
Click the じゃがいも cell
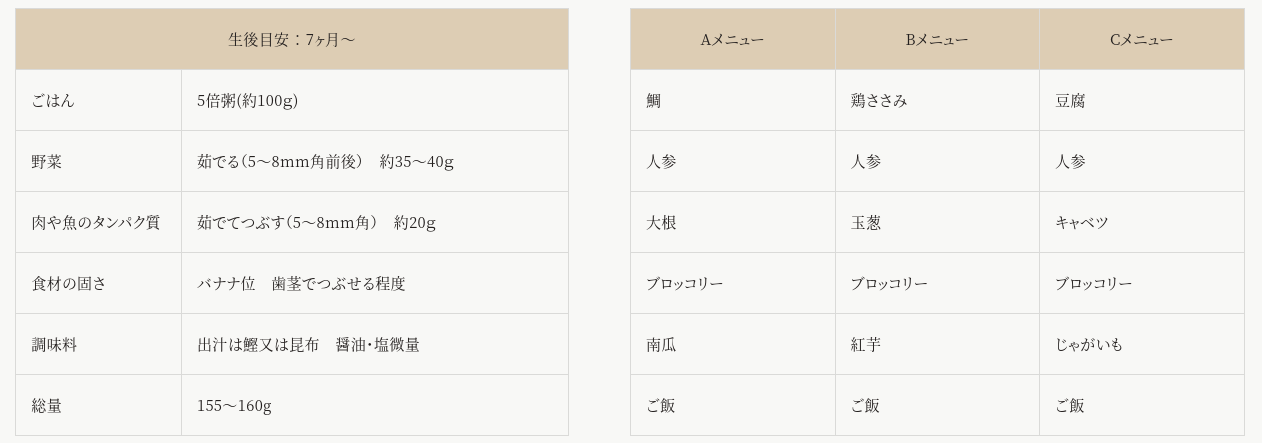pos(1141,344)
